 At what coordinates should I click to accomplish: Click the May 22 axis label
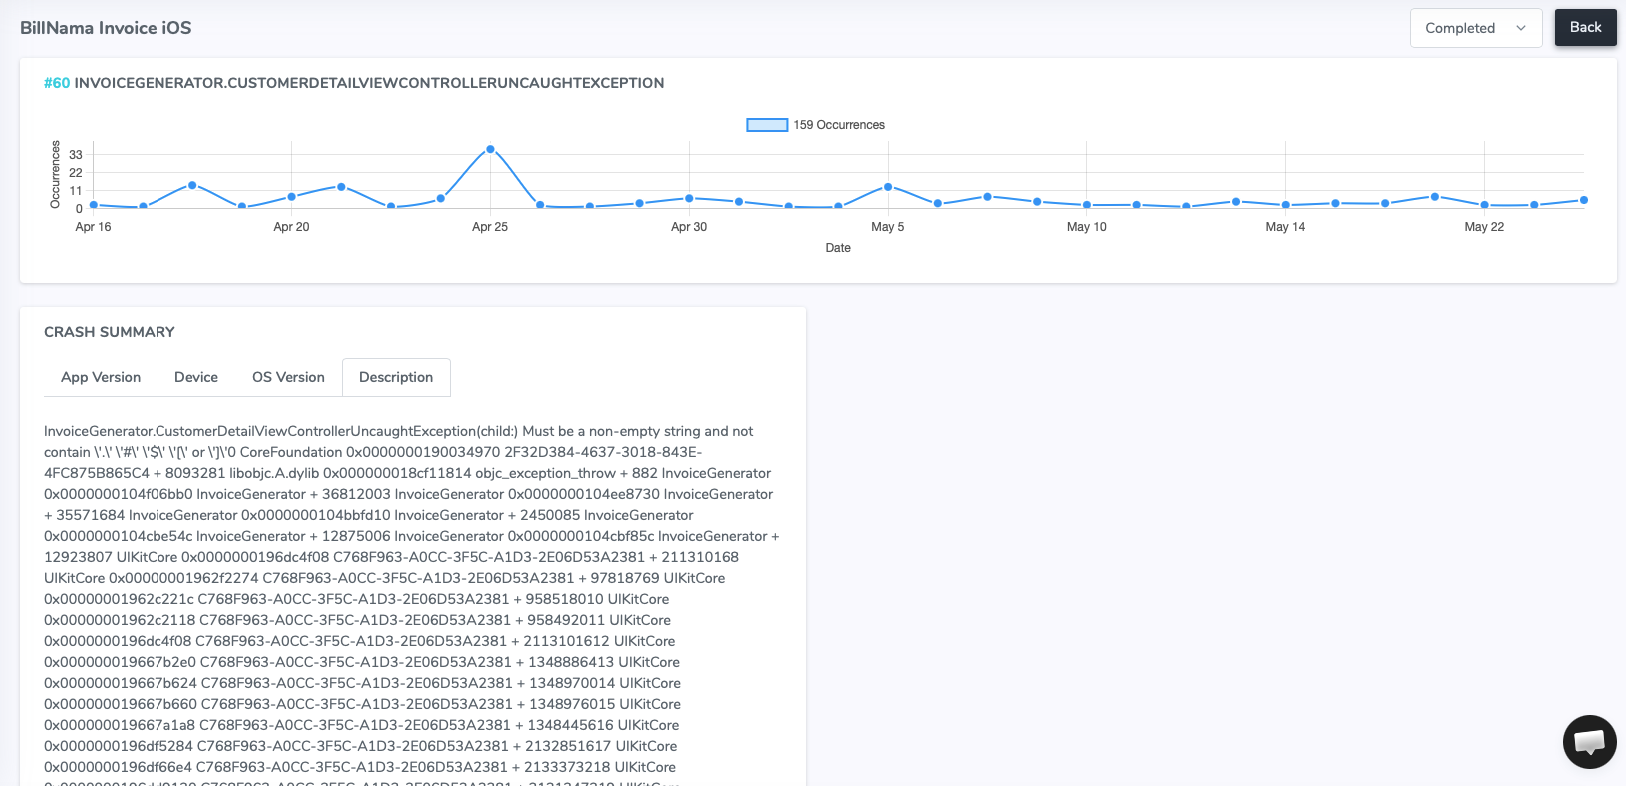point(1484,227)
